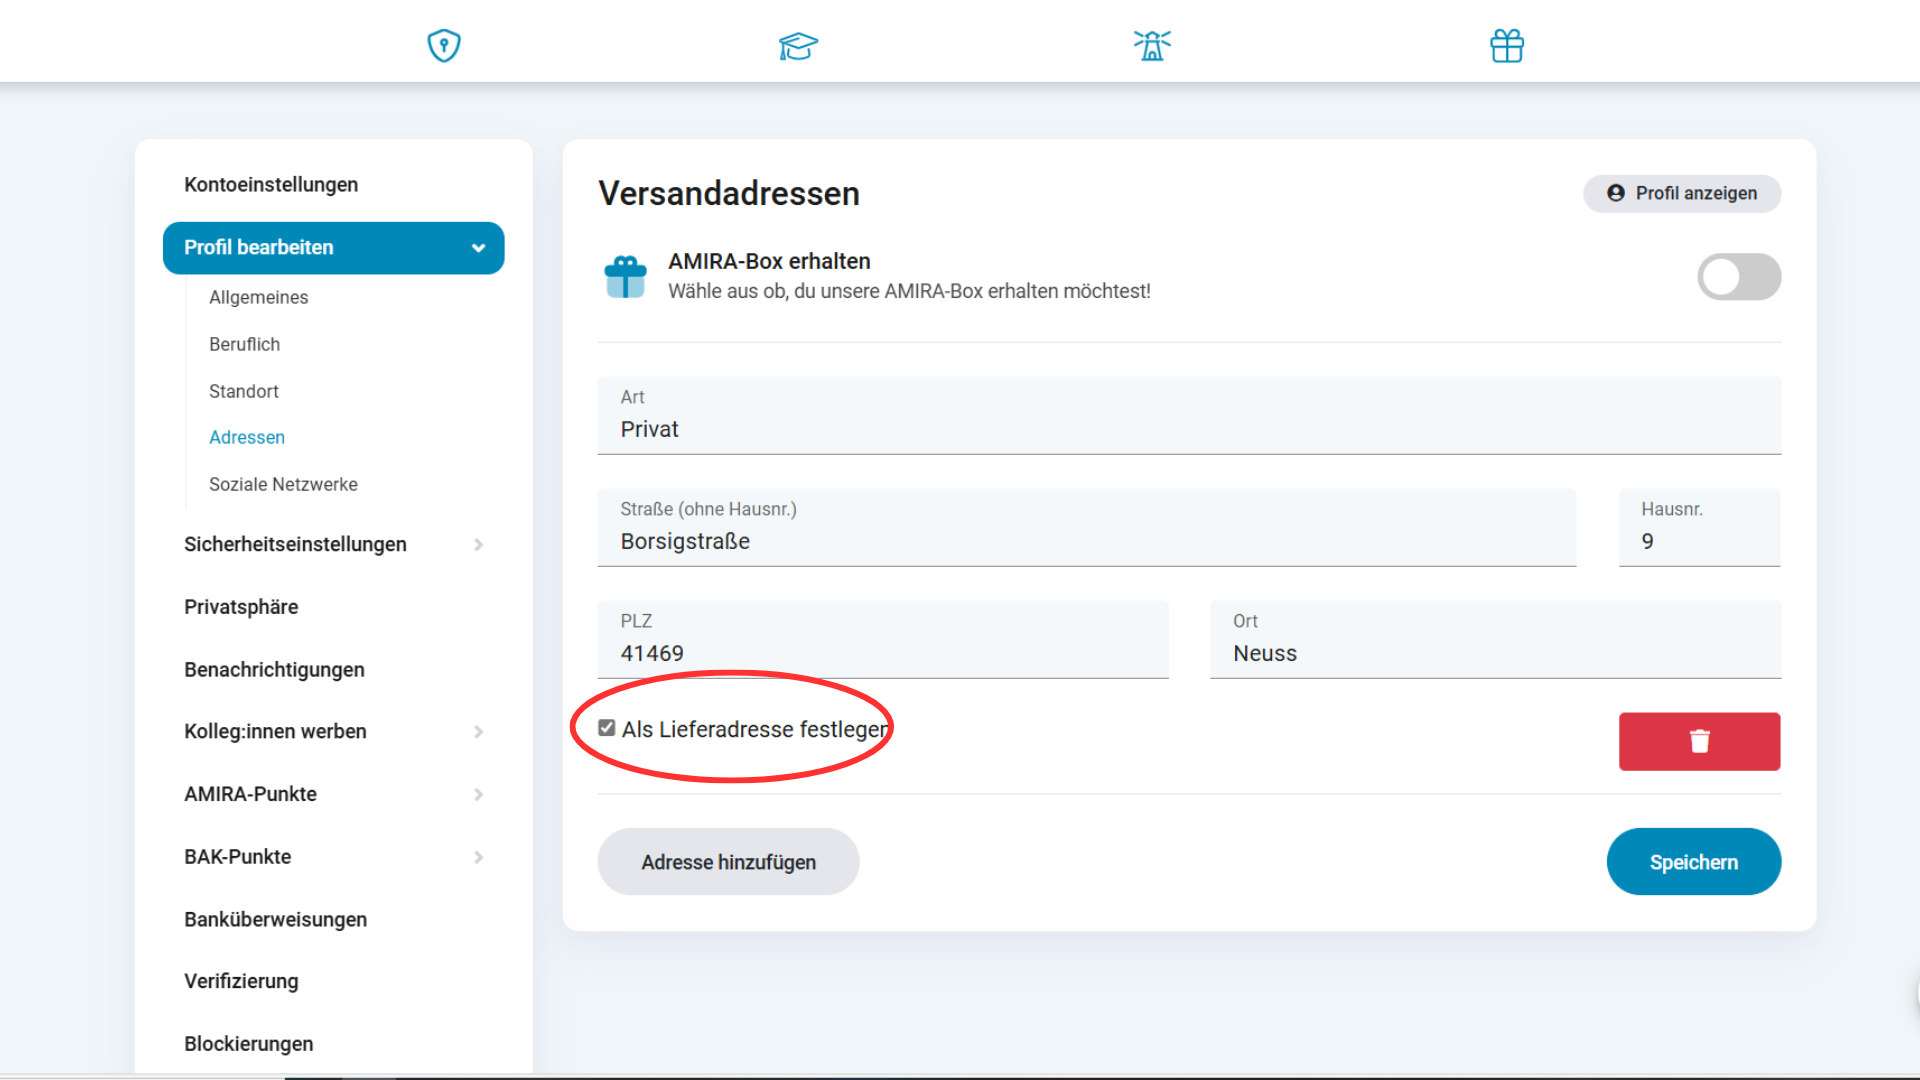This screenshot has height=1080, width=1920.
Task: Expand Sicherheitseinstellungen chevron
Action: point(478,545)
